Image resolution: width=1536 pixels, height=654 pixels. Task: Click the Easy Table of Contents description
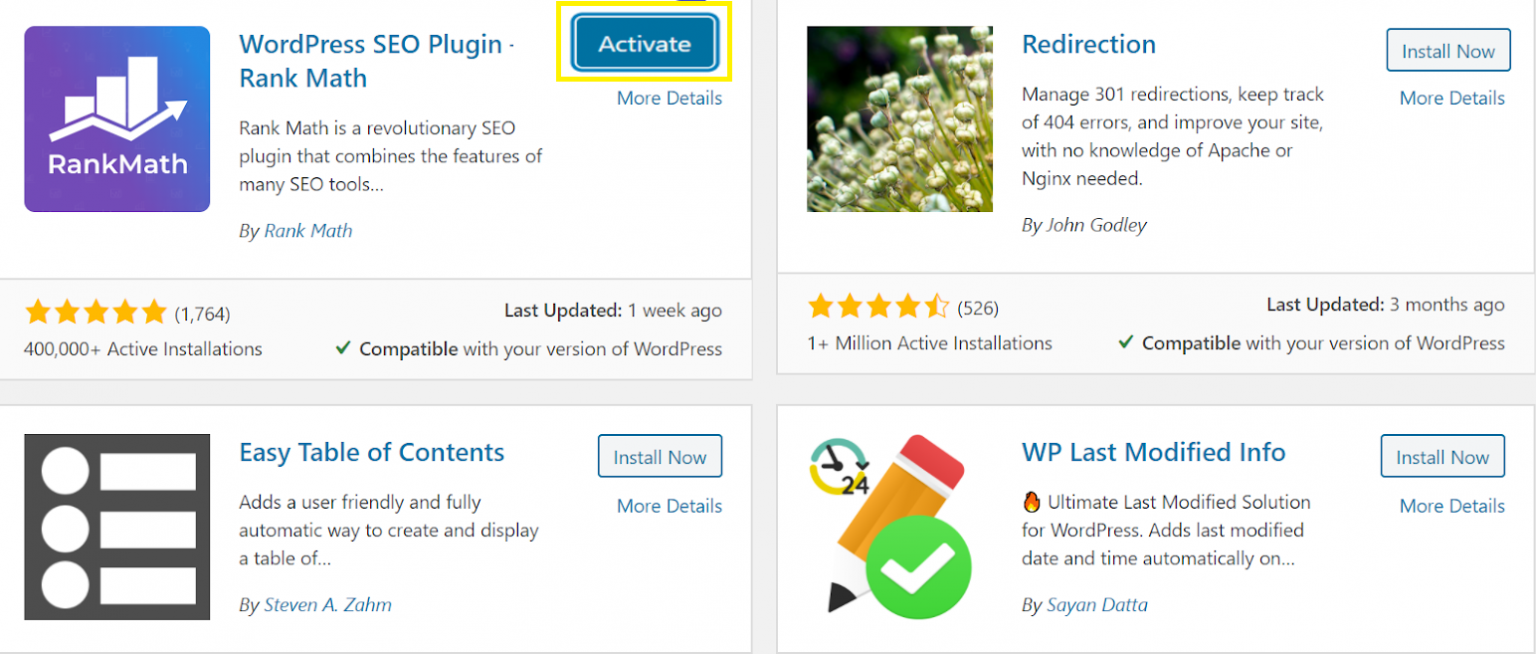[389, 530]
